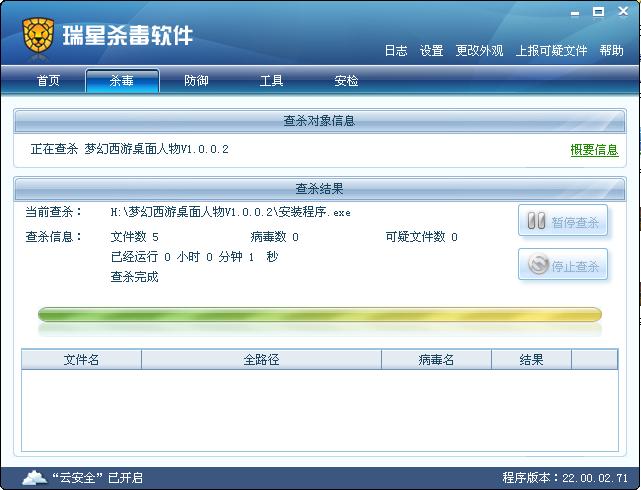Click the 暂停查杀 button
This screenshot has height=490, width=641.
click(563, 221)
